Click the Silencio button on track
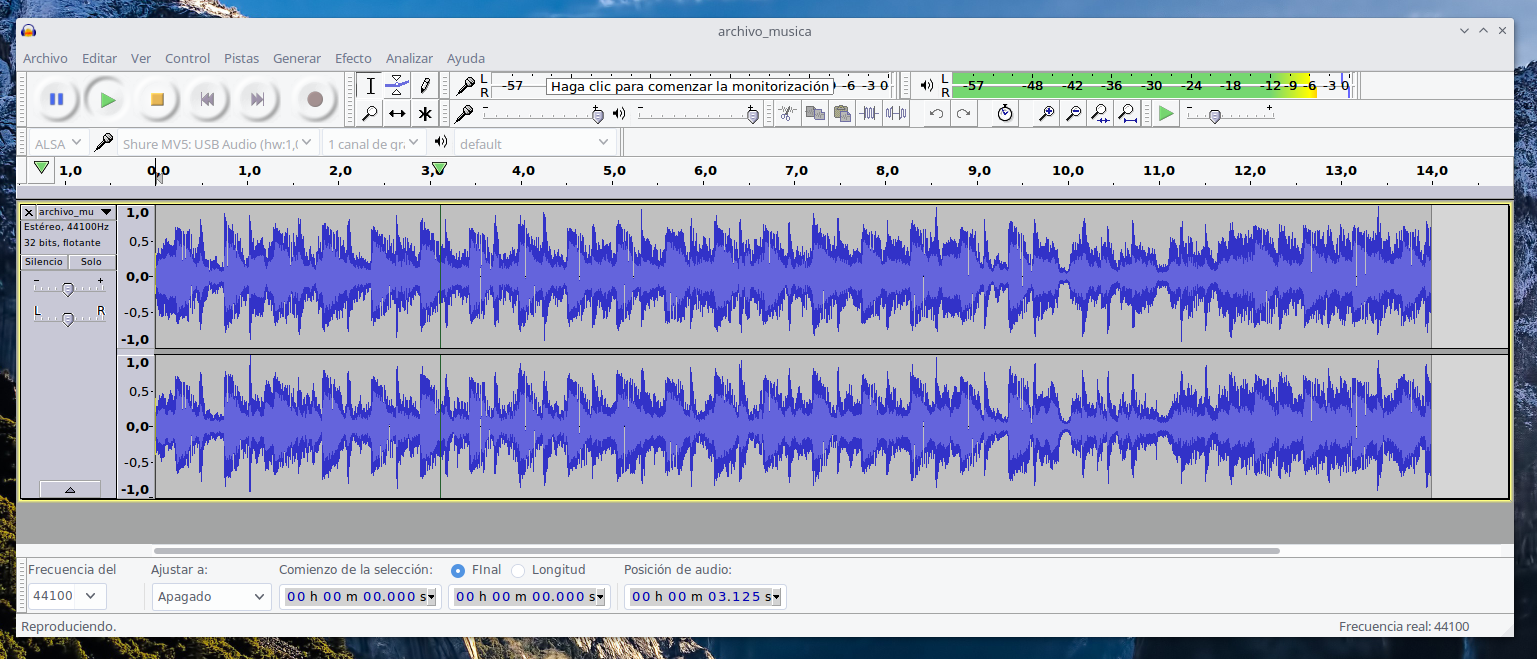Image resolution: width=1537 pixels, height=659 pixels. pos(44,262)
